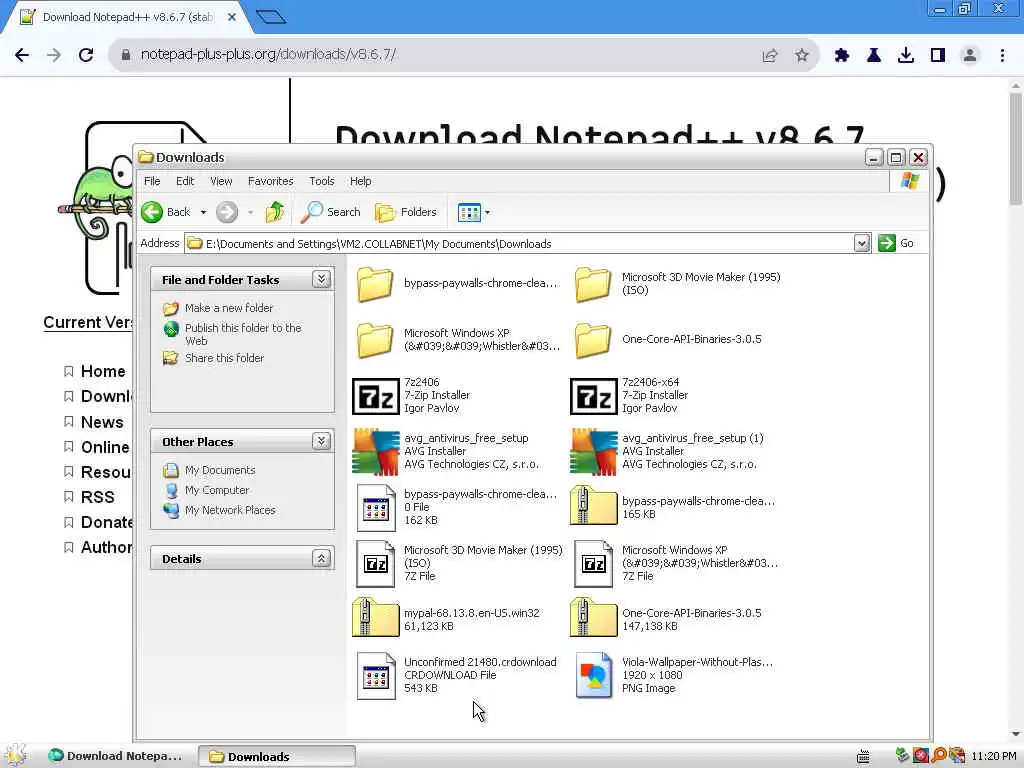This screenshot has width=1024, height=768.
Task: Select Microsoft 3D Movie Maker (1995) folder
Action: (593, 283)
